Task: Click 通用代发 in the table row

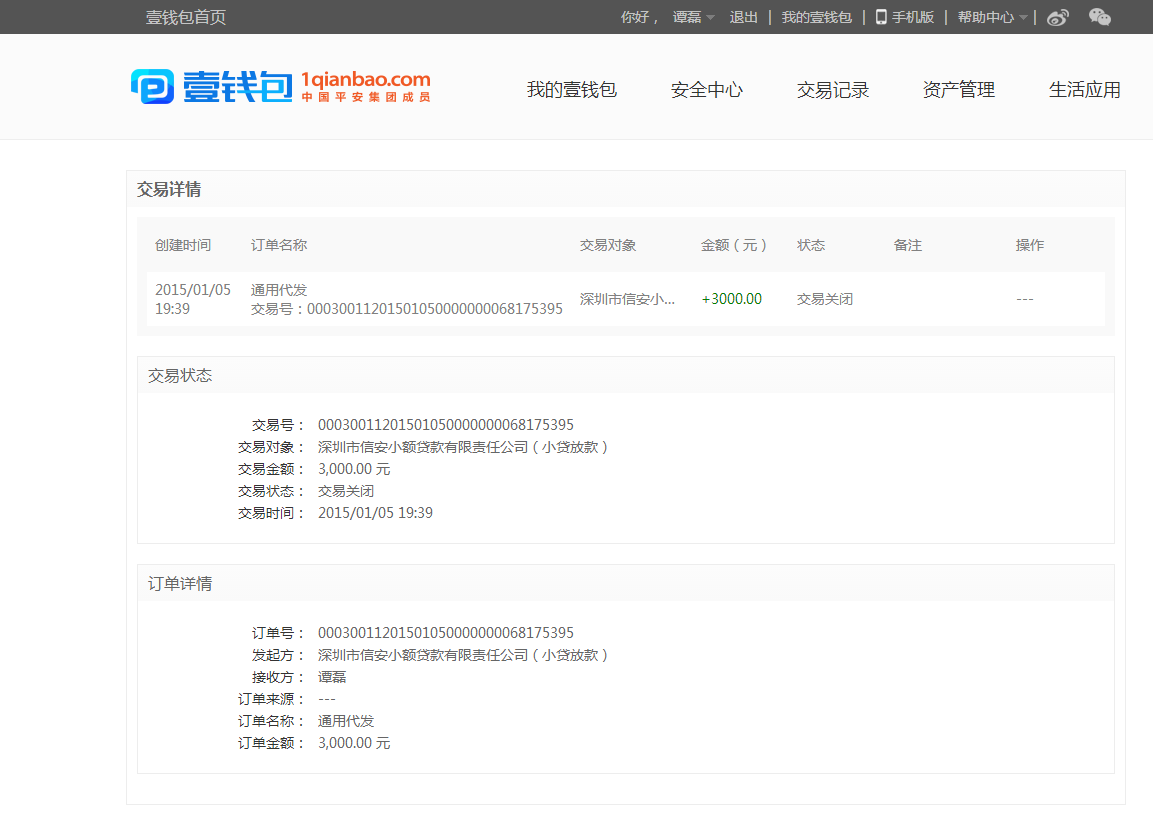Action: click(279, 290)
